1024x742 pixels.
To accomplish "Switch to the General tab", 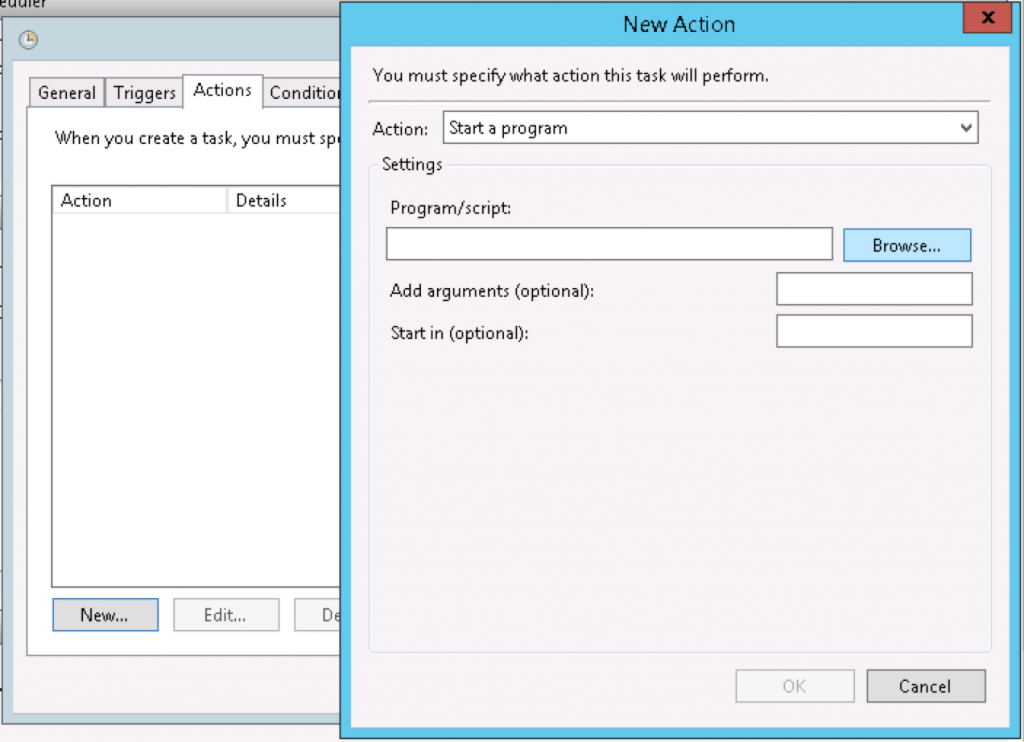I will coord(65,92).
